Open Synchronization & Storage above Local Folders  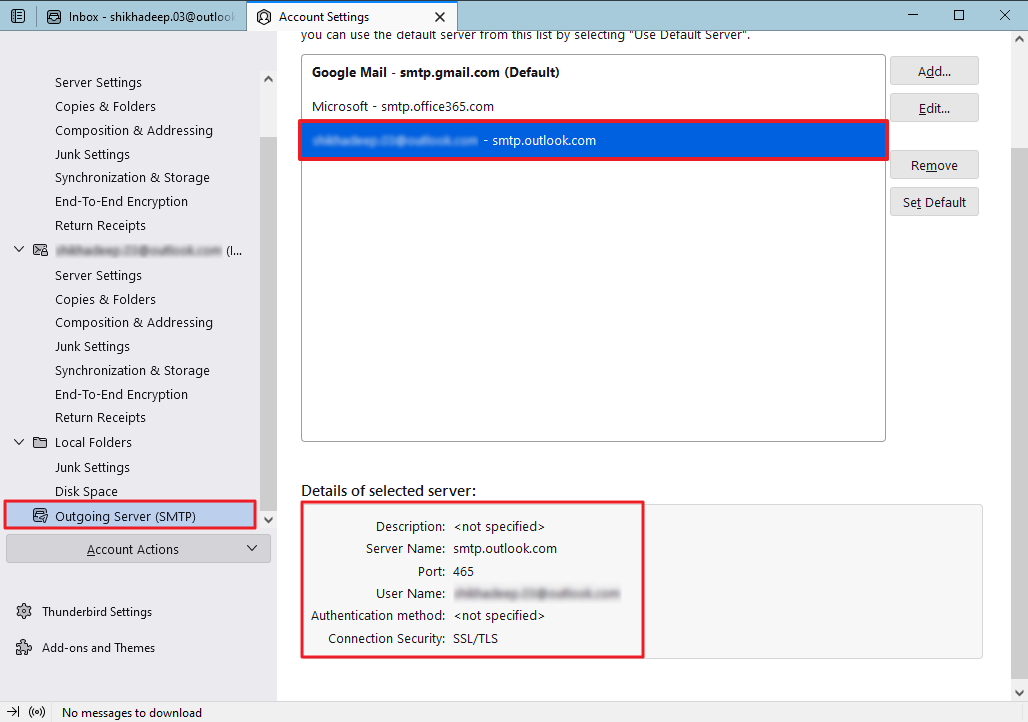(x=132, y=370)
